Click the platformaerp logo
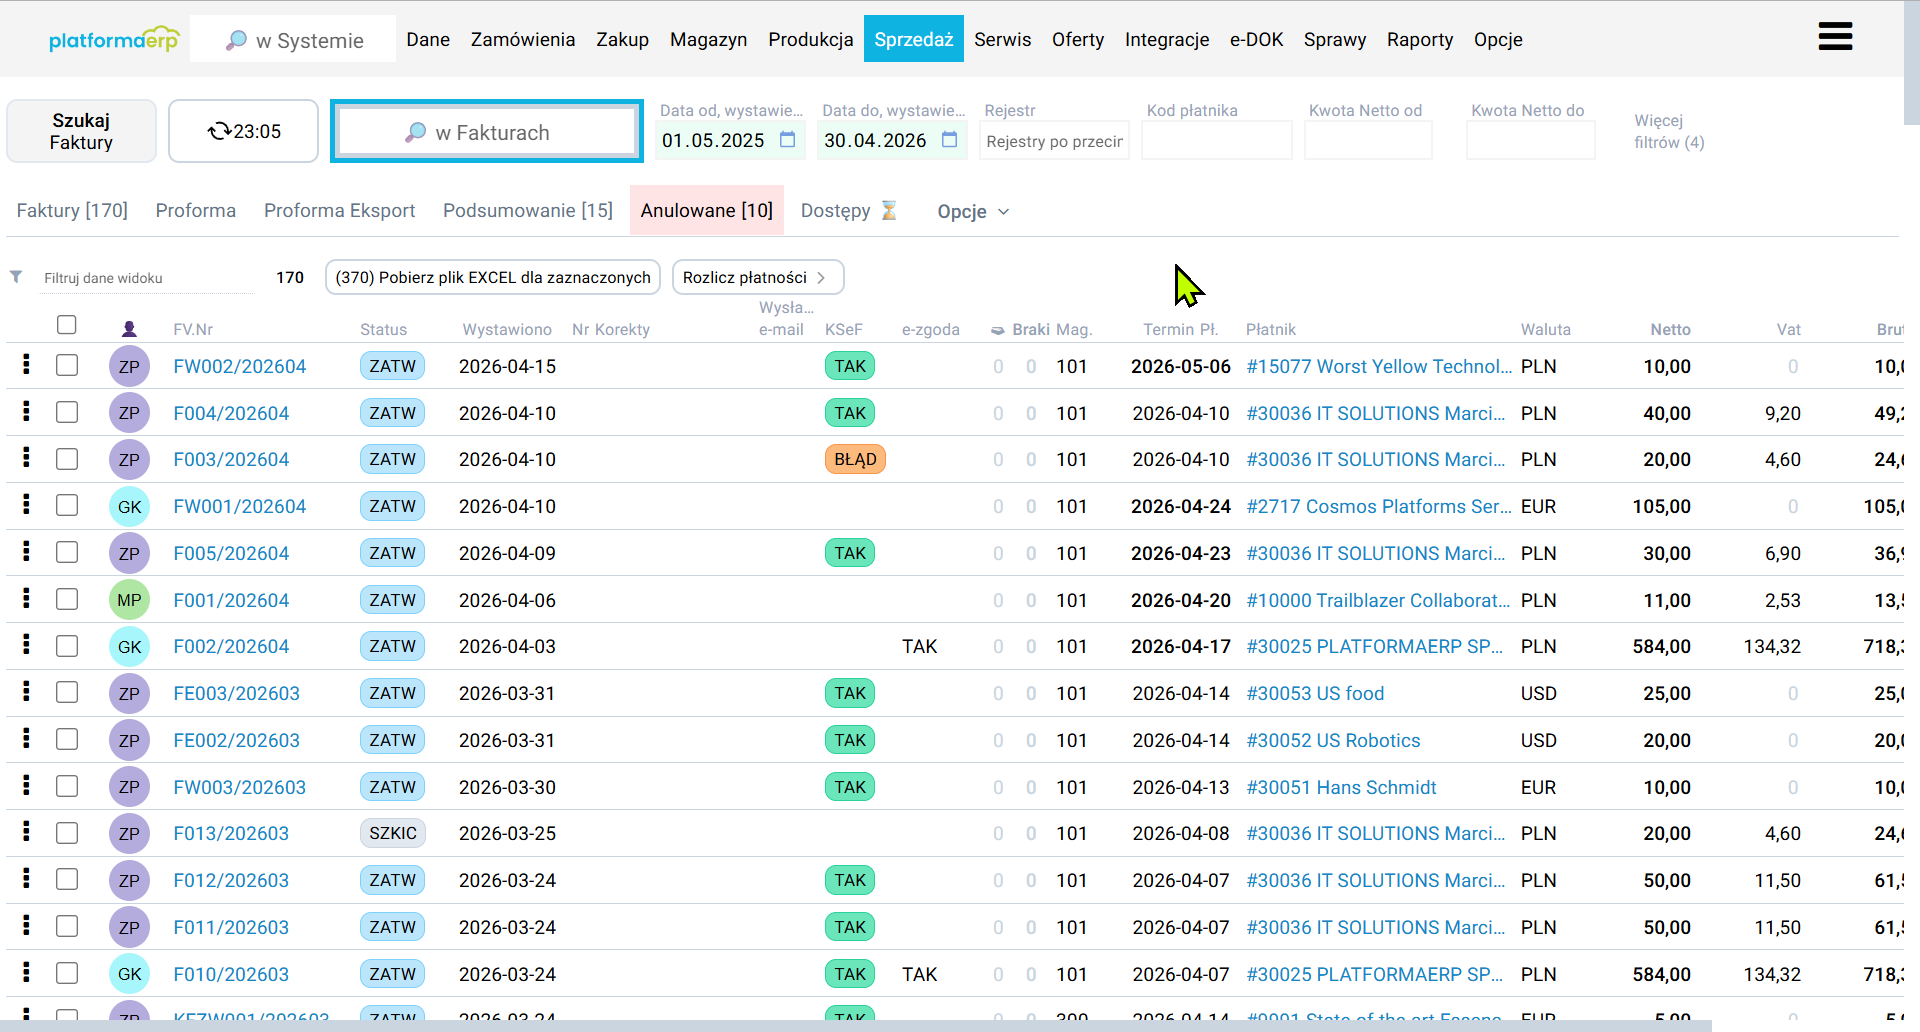 [113, 40]
